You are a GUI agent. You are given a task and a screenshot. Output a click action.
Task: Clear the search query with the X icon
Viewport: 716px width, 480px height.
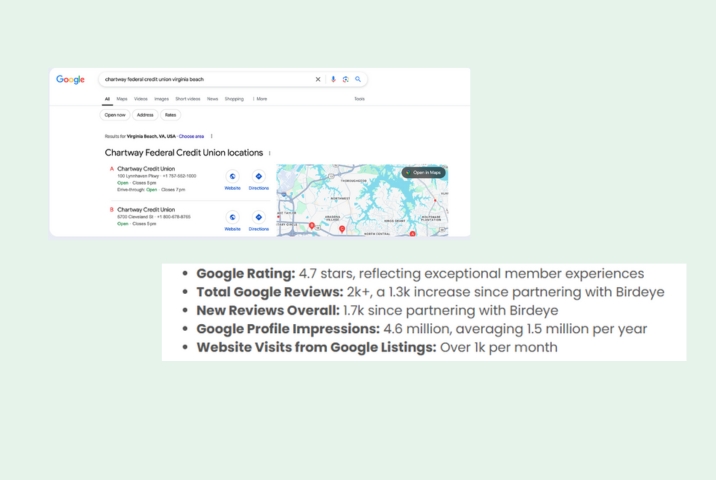pyautogui.click(x=318, y=79)
